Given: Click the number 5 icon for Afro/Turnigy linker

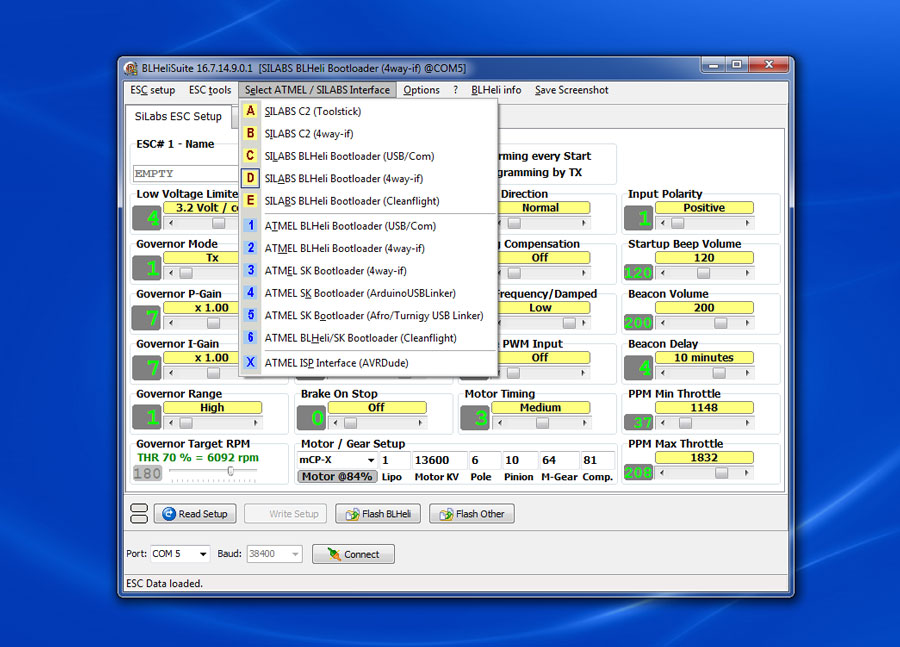Looking at the screenshot, I should coord(250,315).
